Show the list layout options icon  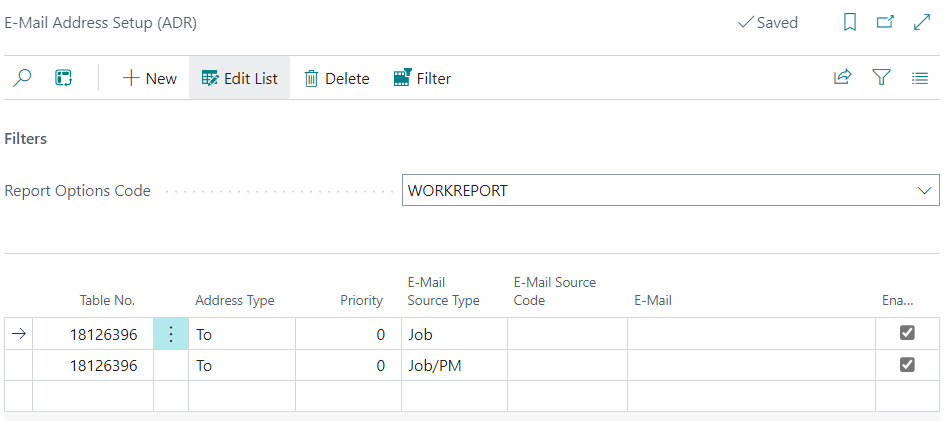[920, 78]
